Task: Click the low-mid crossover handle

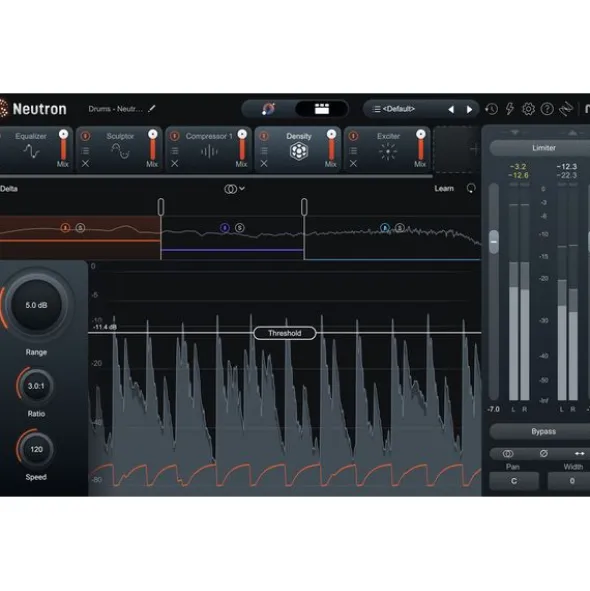Action: [x=161, y=207]
